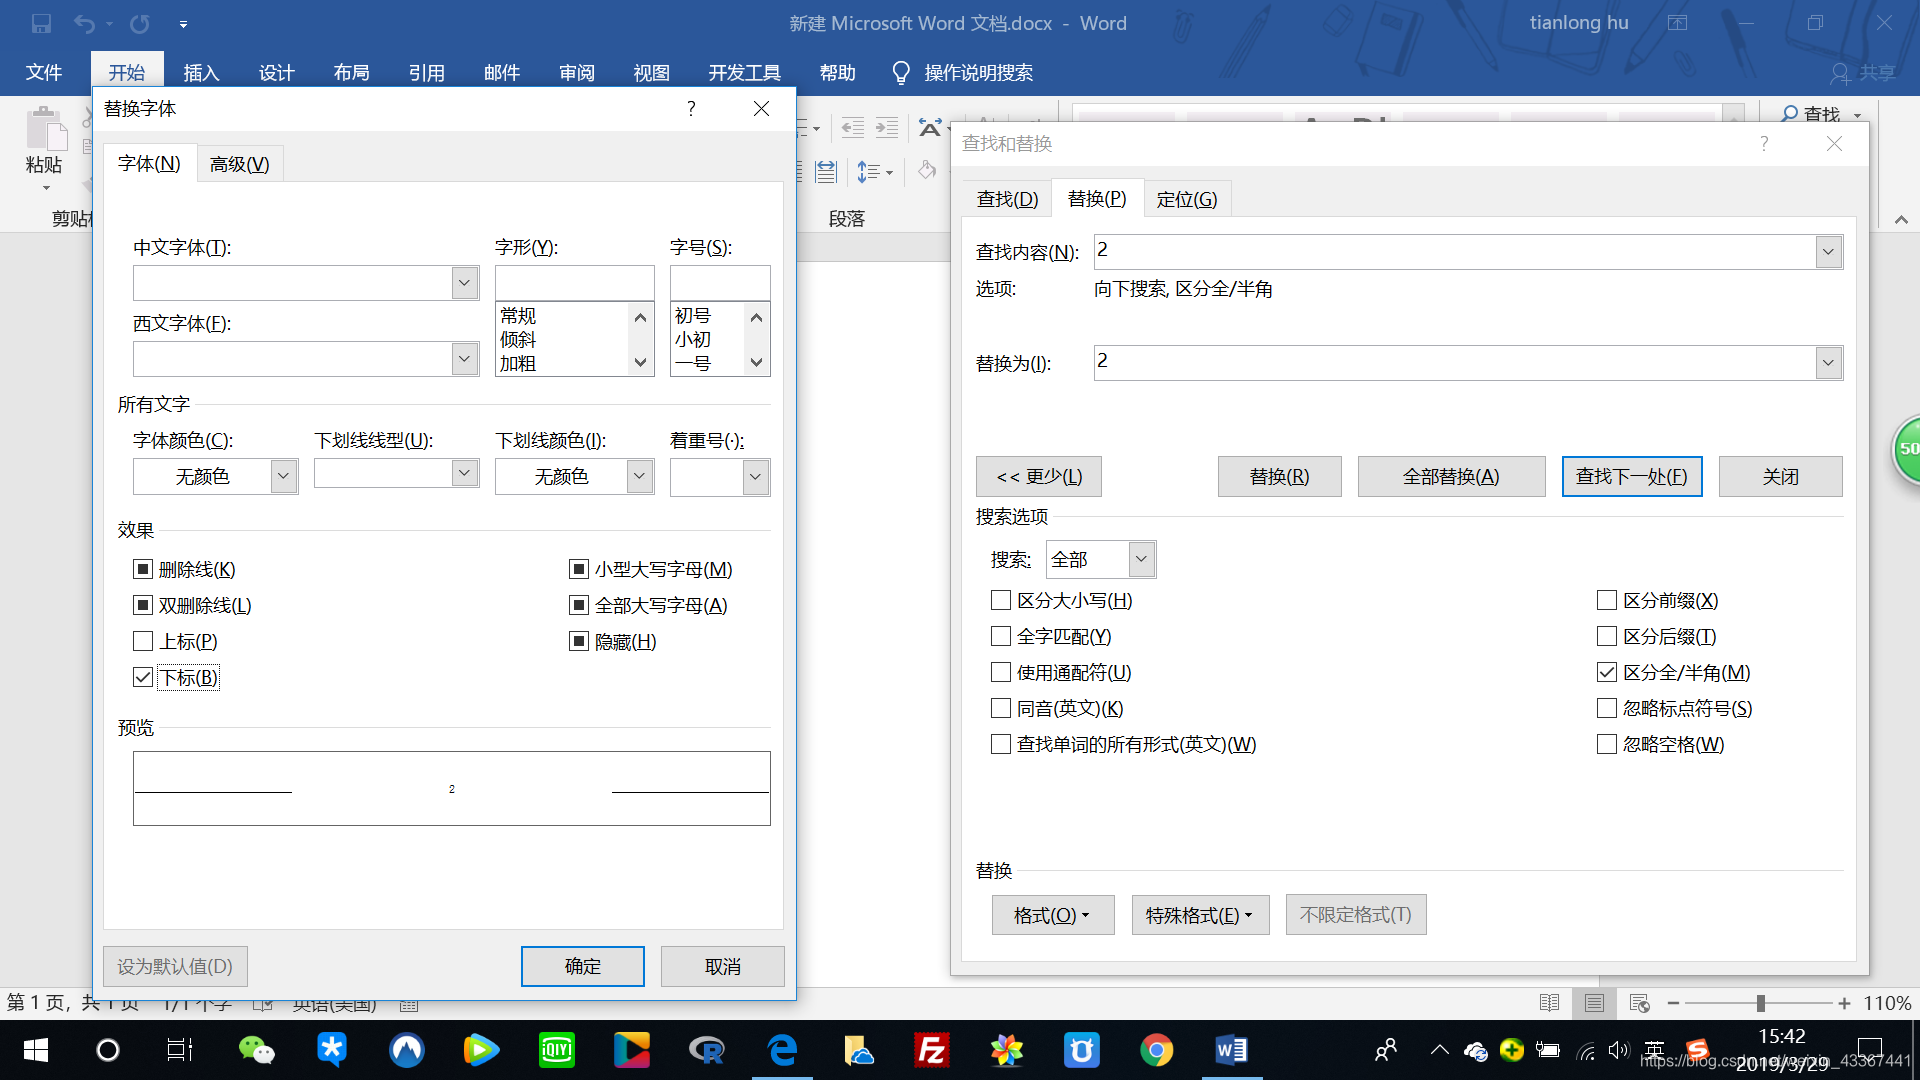Click the Paste clipboard icon
Image resolution: width=1920 pixels, height=1080 pixels.
tap(44, 131)
